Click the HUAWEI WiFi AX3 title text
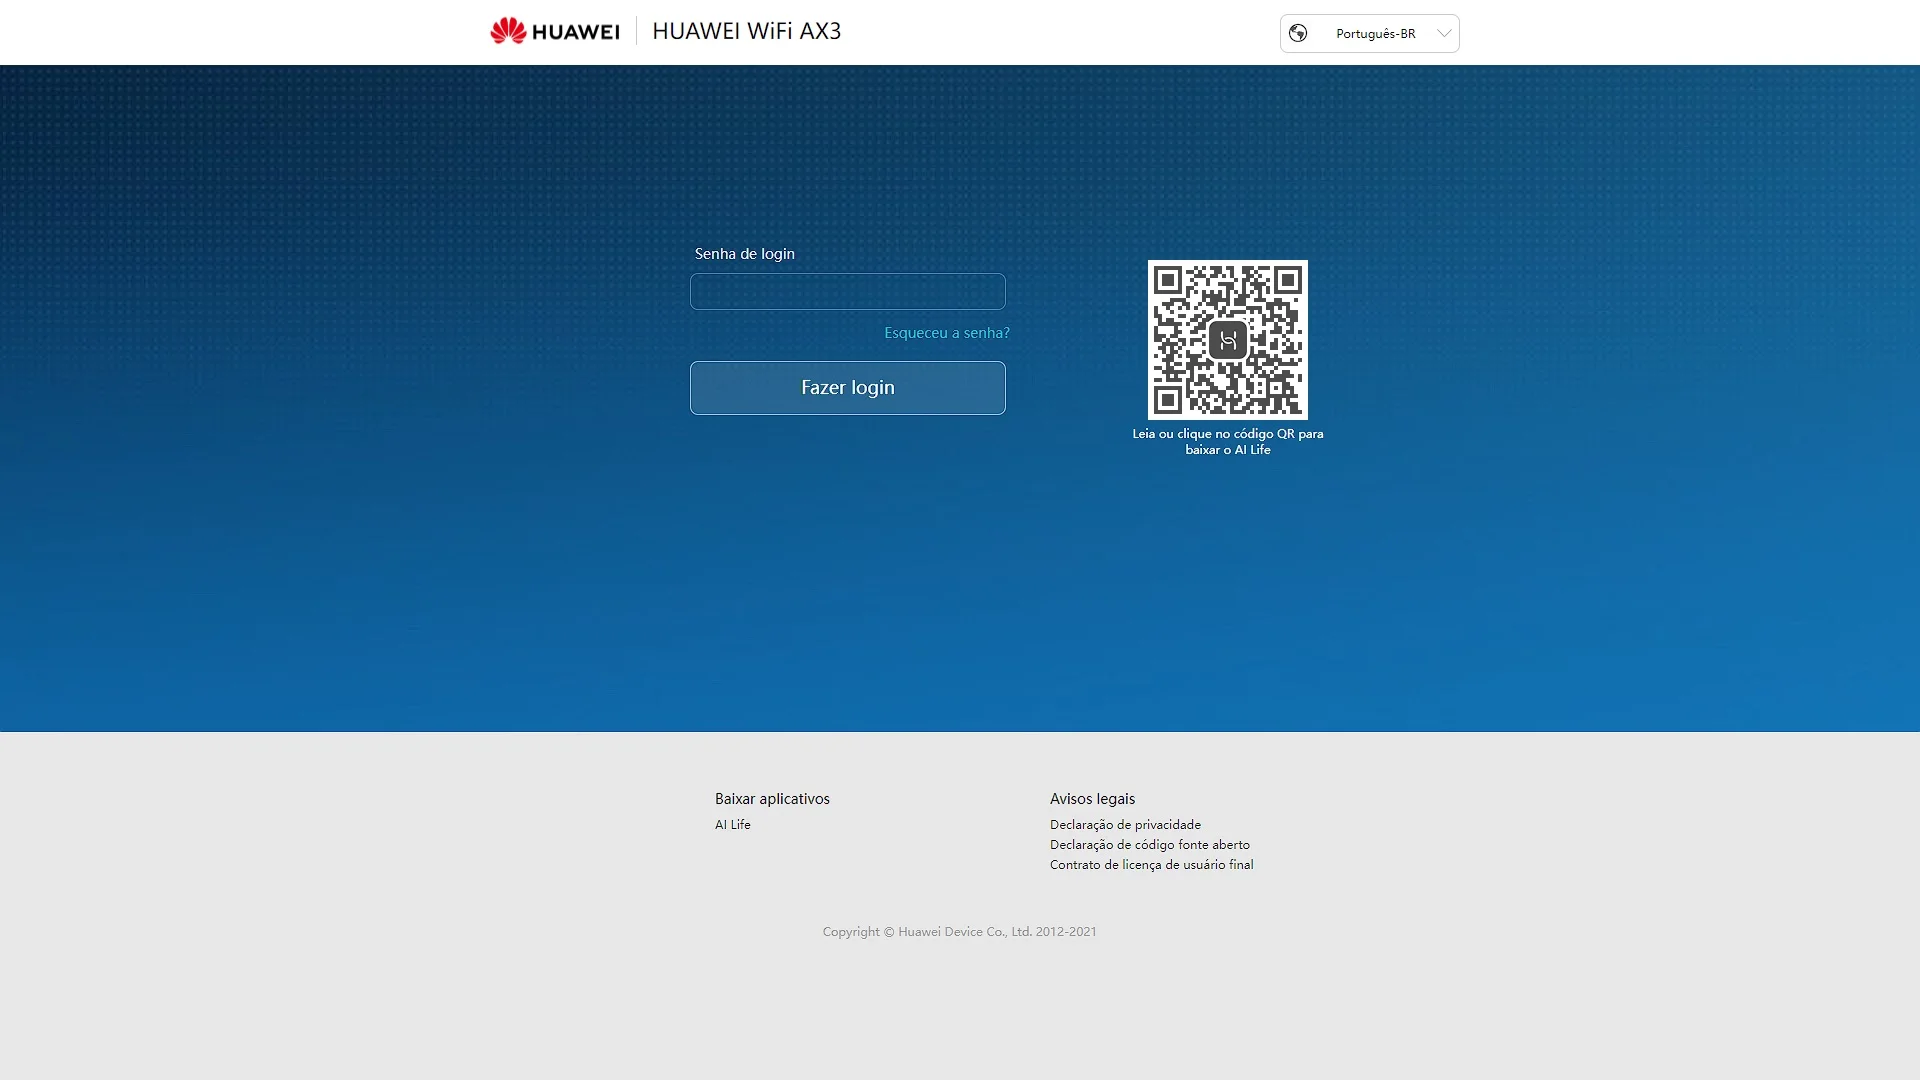This screenshot has height=1080, width=1920. tap(746, 31)
